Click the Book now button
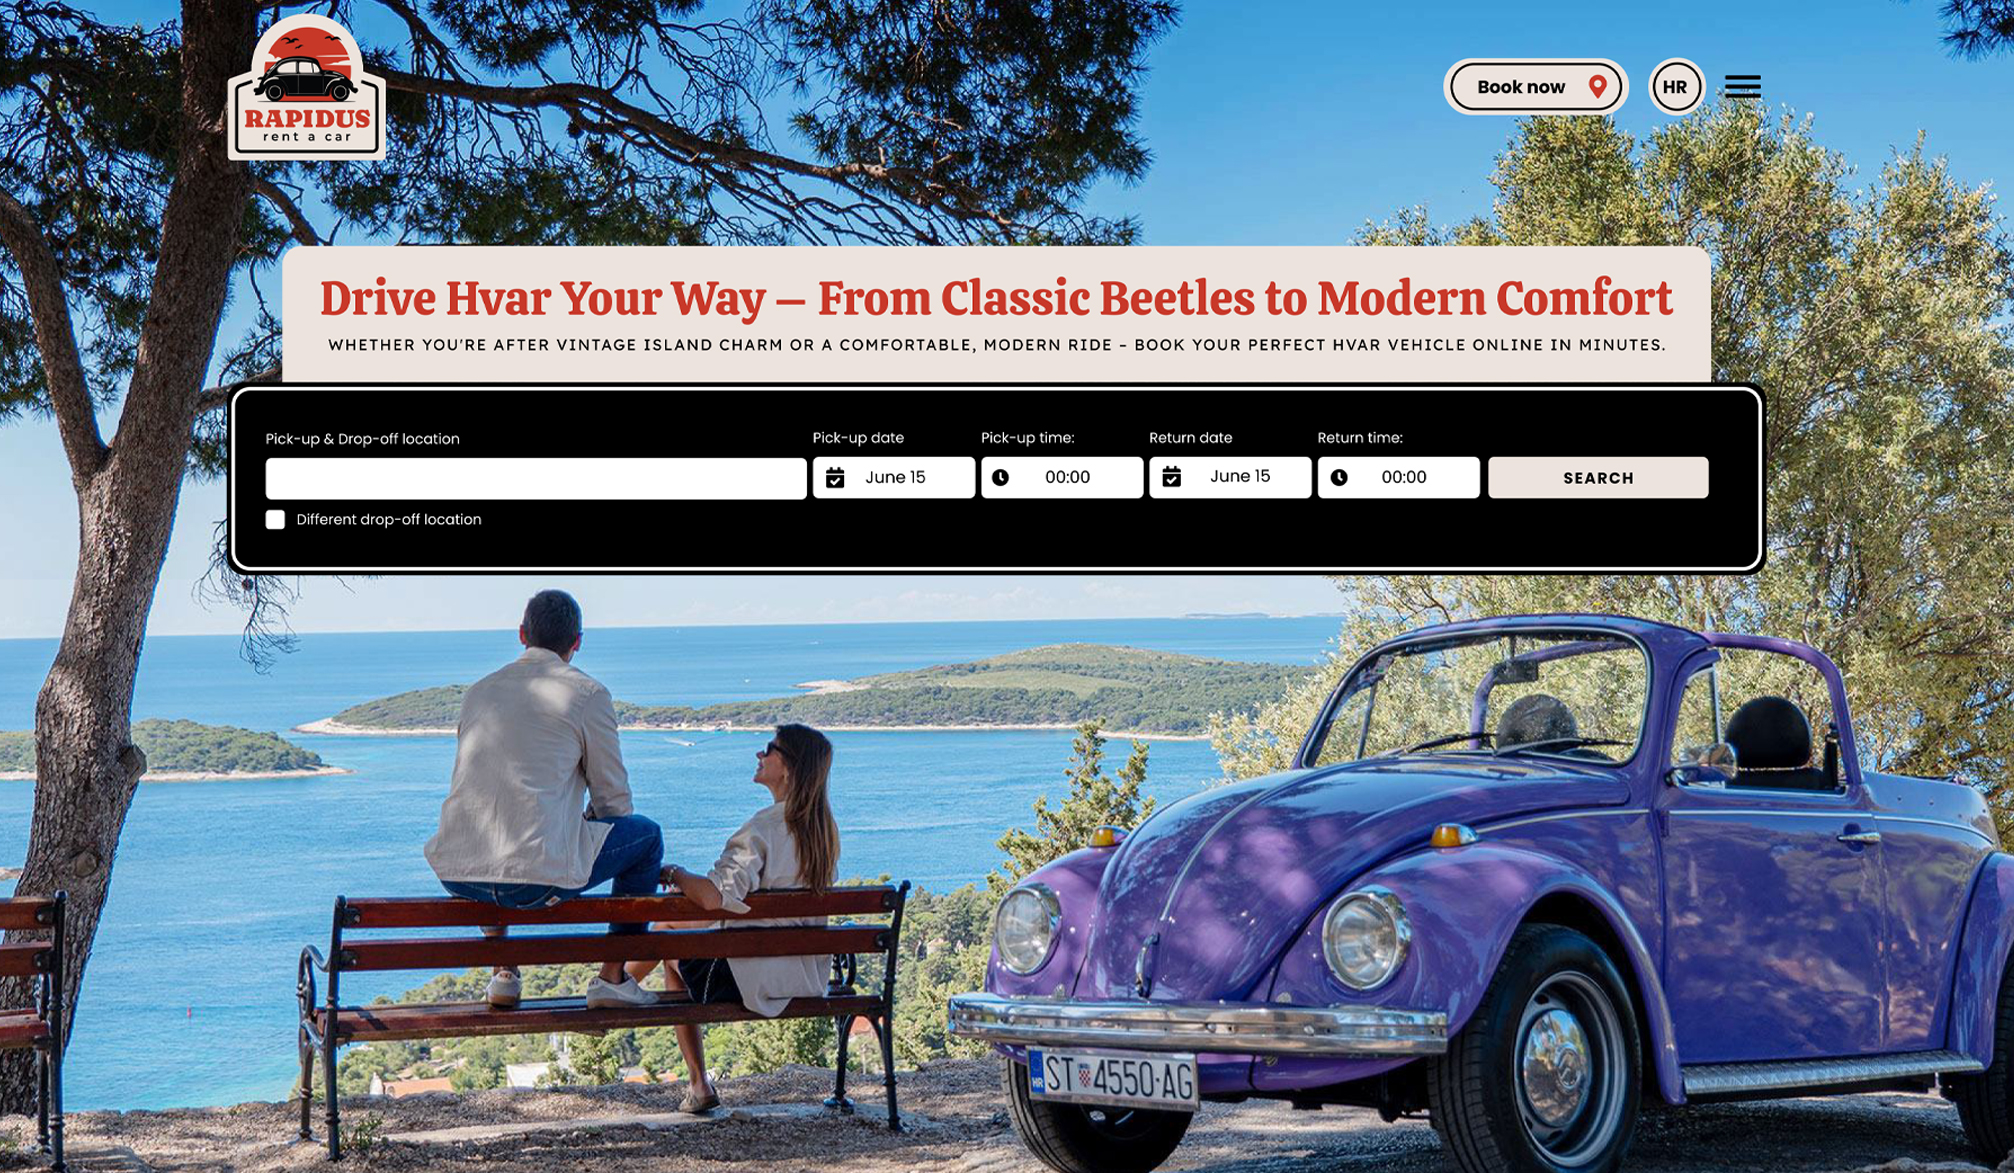 (x=1535, y=87)
